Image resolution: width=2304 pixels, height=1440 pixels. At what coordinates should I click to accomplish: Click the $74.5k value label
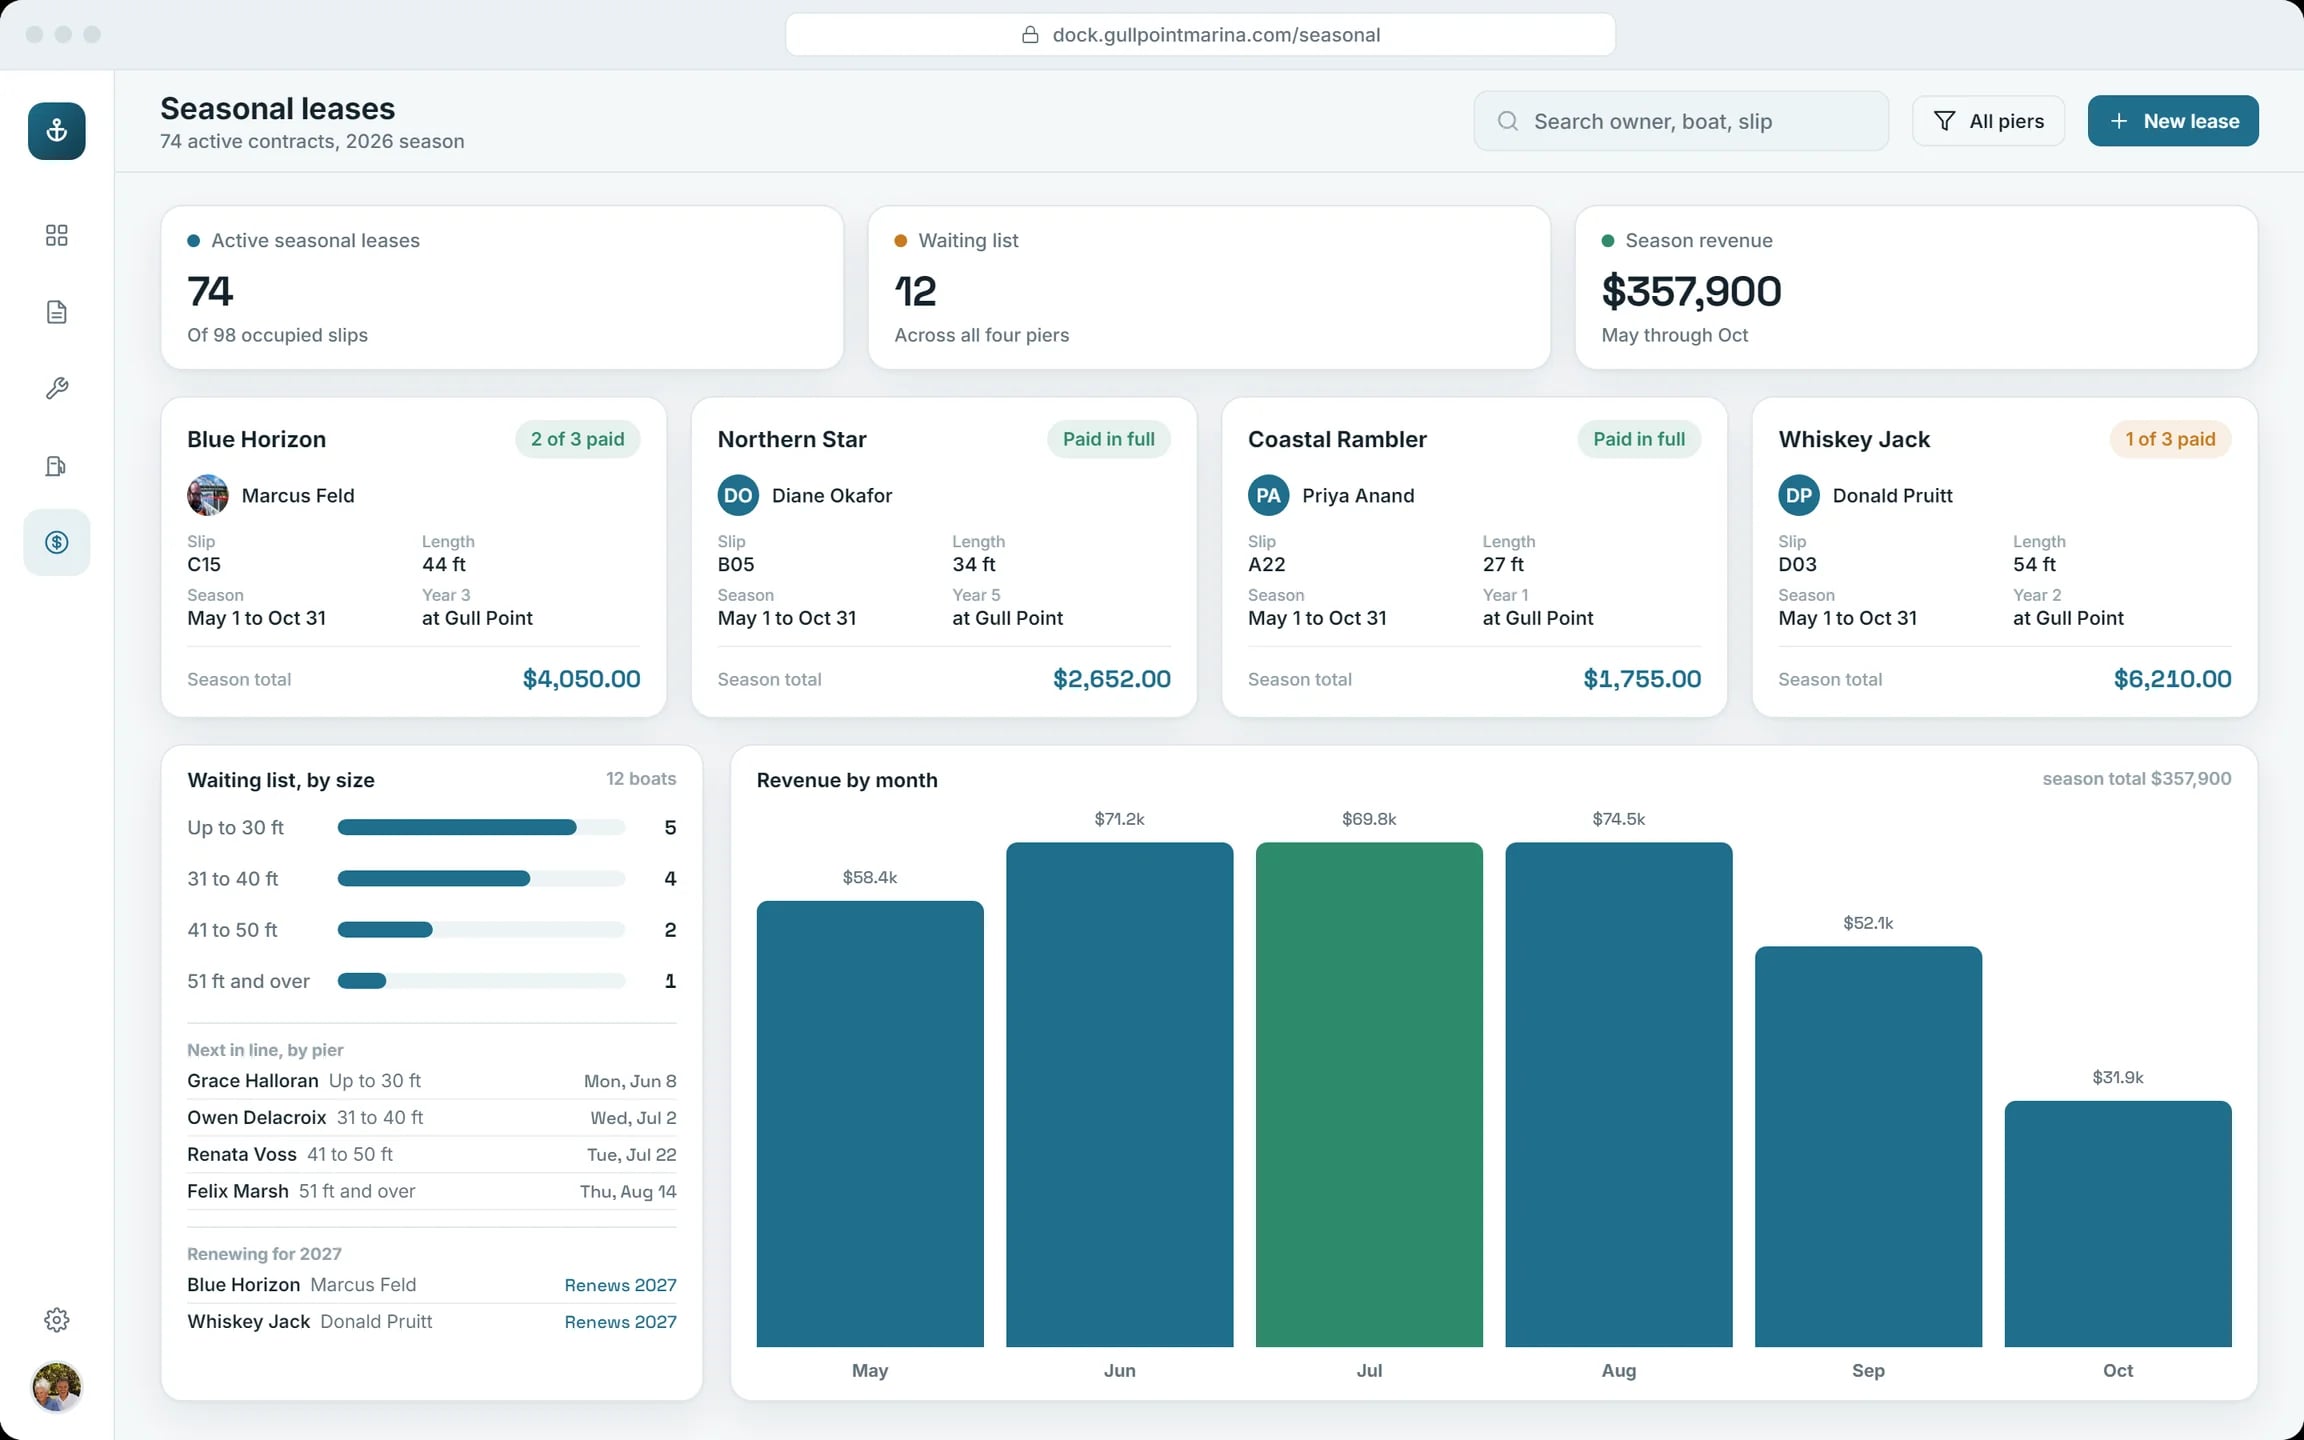click(x=1619, y=819)
